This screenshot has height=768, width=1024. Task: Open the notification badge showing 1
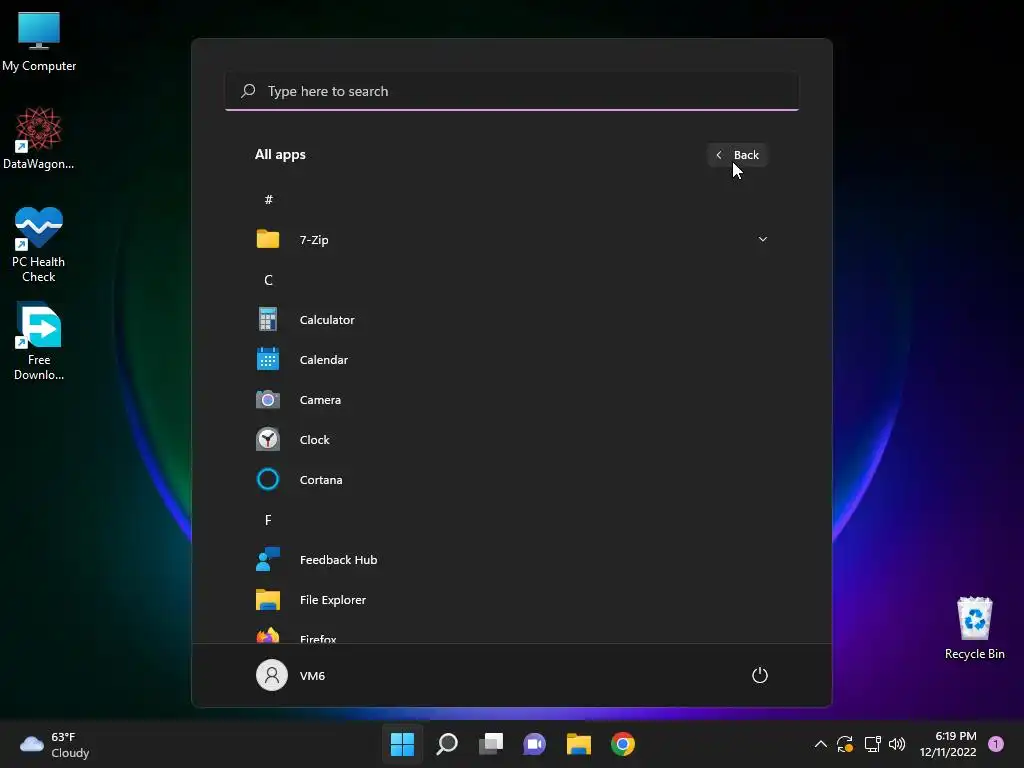coord(996,744)
